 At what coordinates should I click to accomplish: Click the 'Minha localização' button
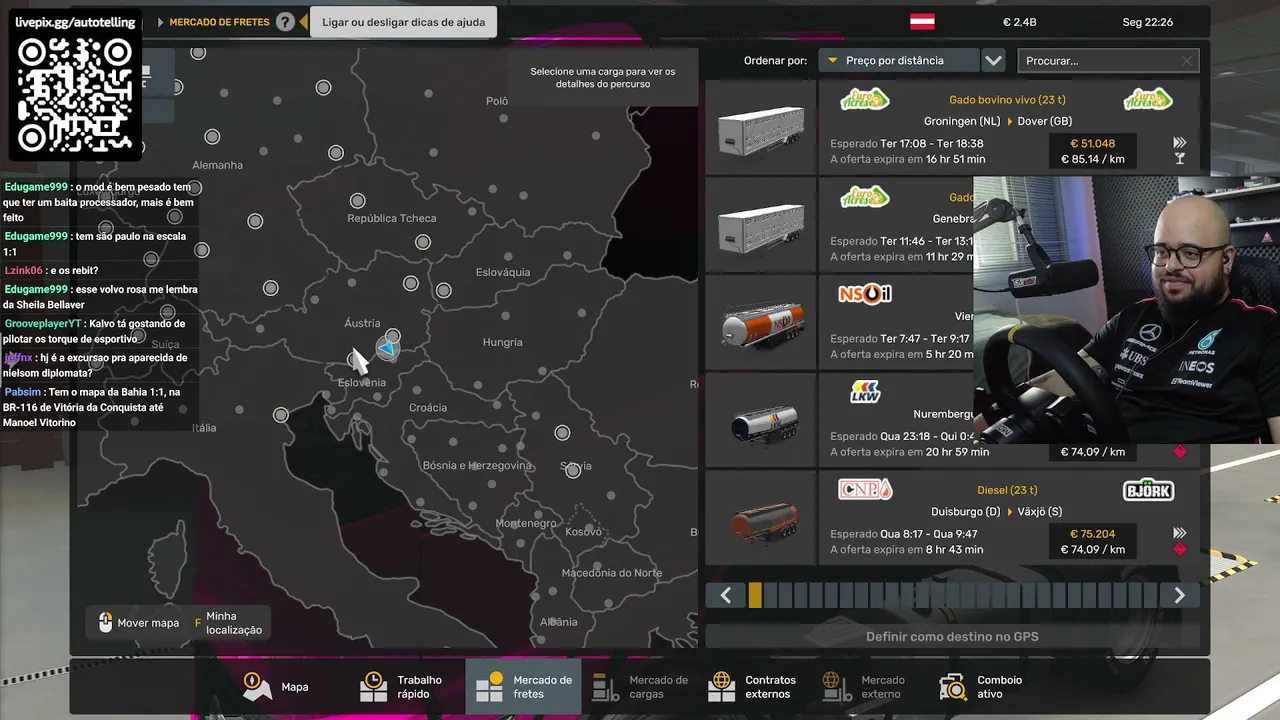[228, 623]
